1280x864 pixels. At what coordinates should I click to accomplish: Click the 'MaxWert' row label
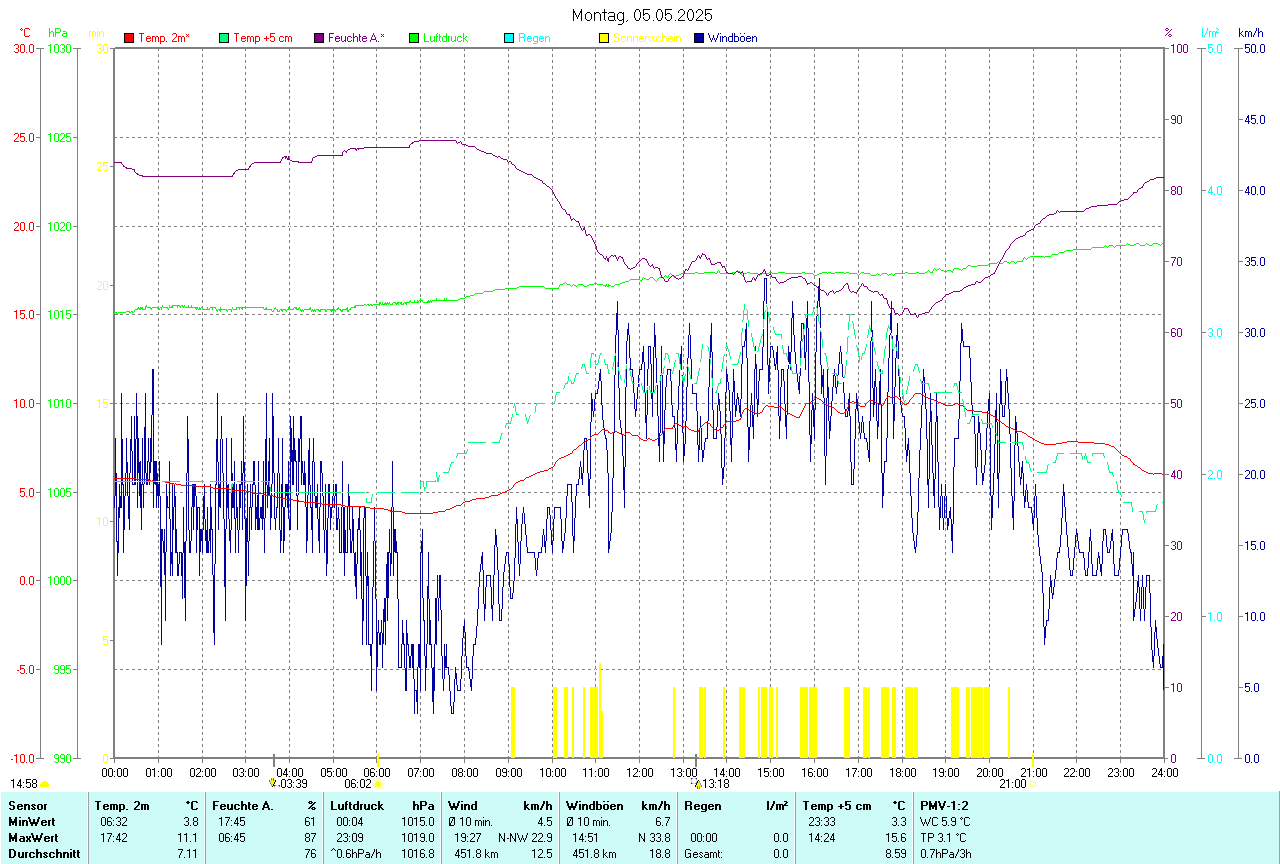tap(33, 837)
